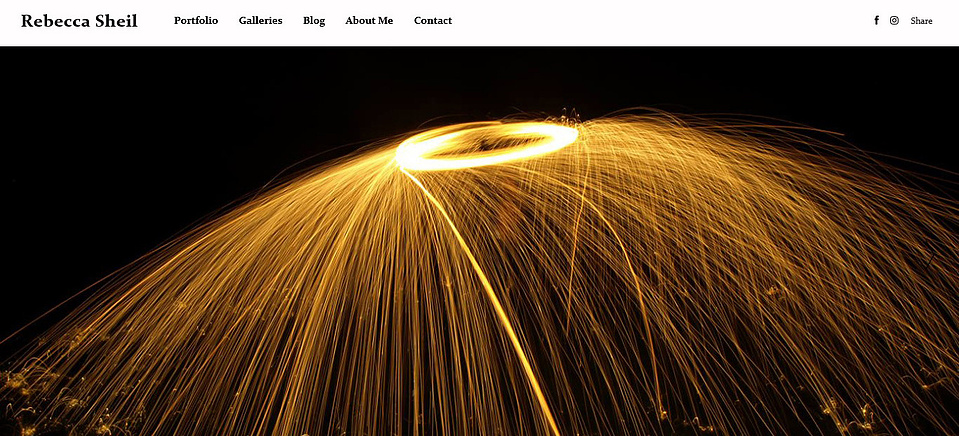Navigate to the Blog page

tap(314, 21)
